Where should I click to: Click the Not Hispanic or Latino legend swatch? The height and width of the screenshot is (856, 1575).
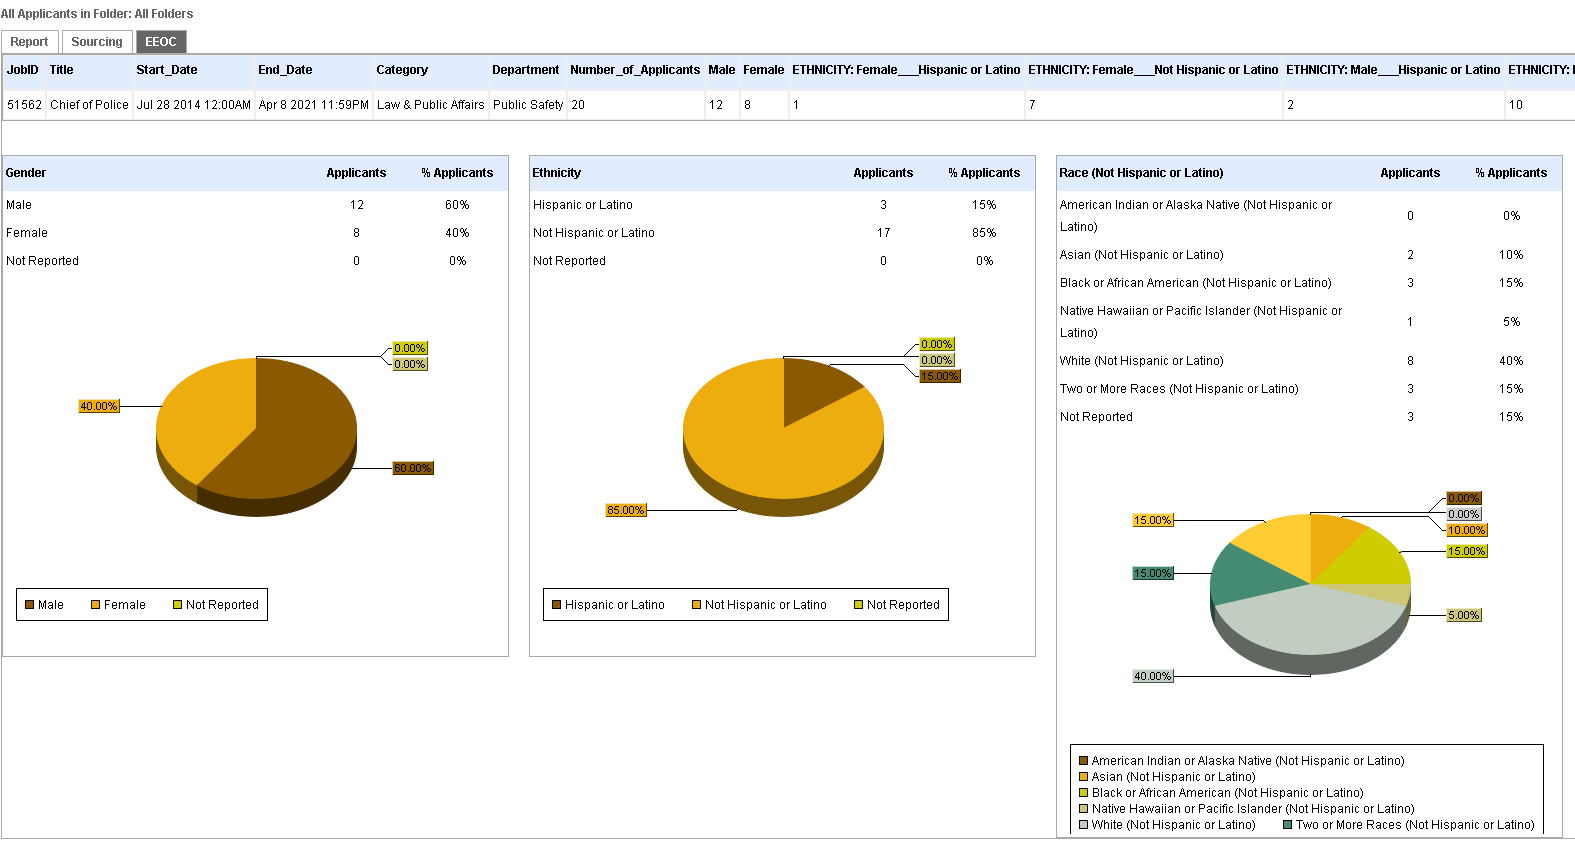[x=697, y=605]
